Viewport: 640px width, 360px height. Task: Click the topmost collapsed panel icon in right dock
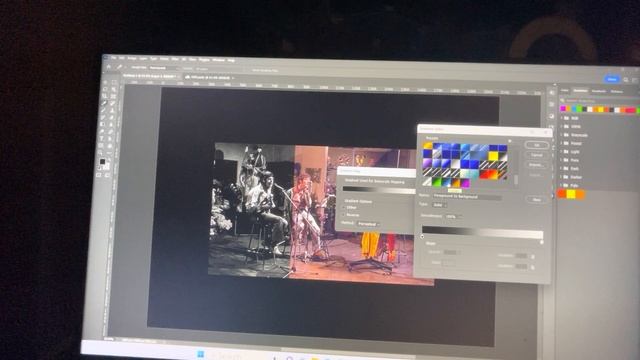pos(551,93)
